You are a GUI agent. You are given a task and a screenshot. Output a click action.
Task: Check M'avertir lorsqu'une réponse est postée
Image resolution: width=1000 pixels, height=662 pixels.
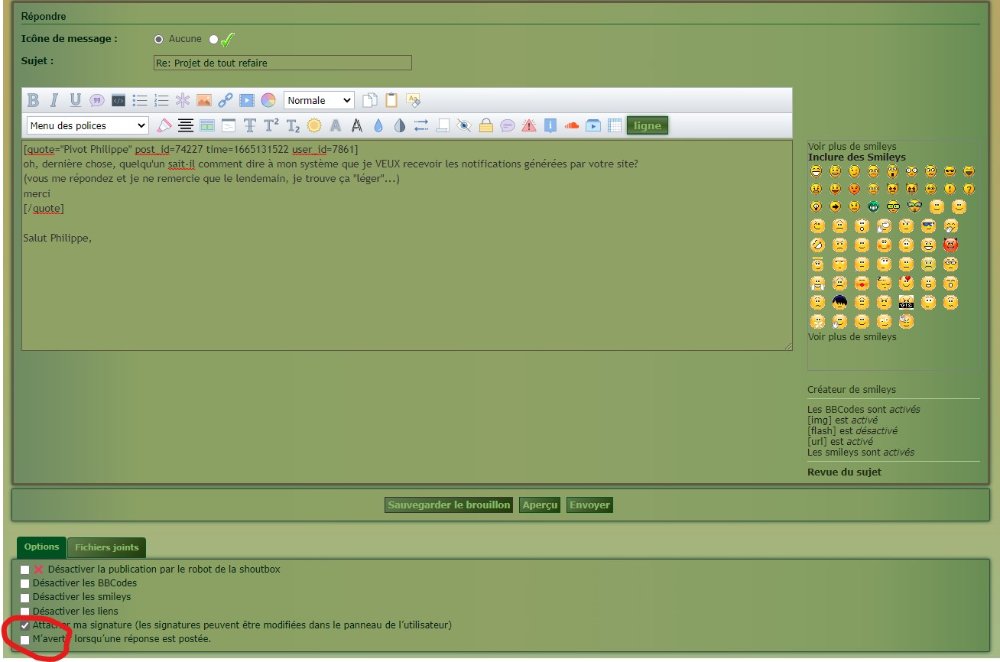coord(25,640)
